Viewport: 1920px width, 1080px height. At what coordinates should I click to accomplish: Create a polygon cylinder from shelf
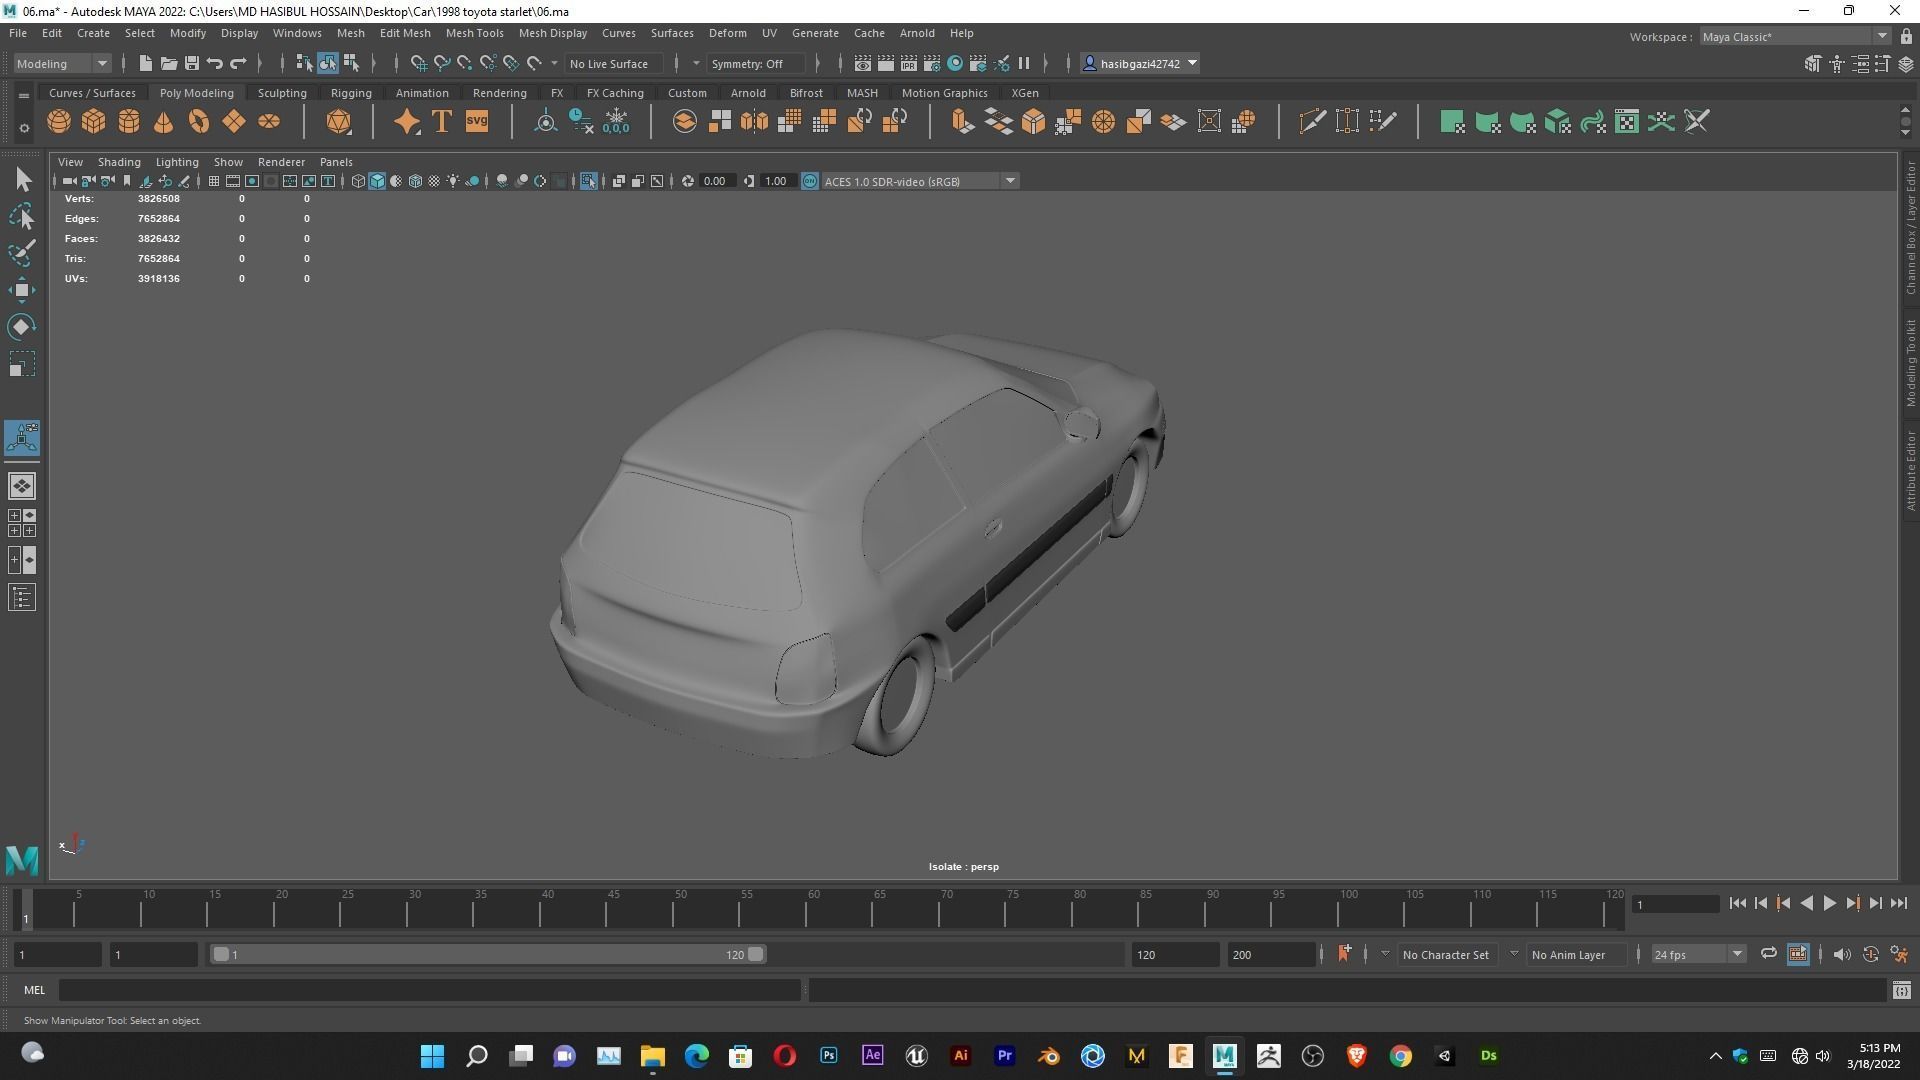[x=129, y=122]
